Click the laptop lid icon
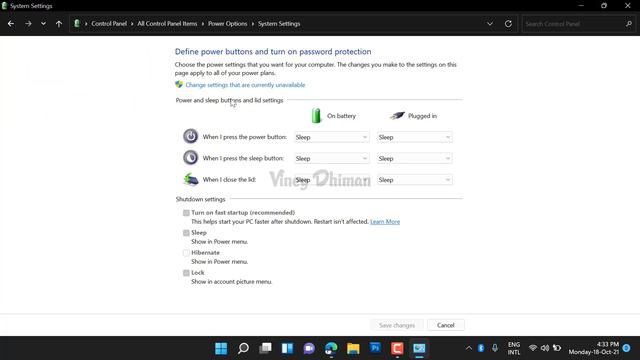The image size is (640, 360). pos(191,179)
